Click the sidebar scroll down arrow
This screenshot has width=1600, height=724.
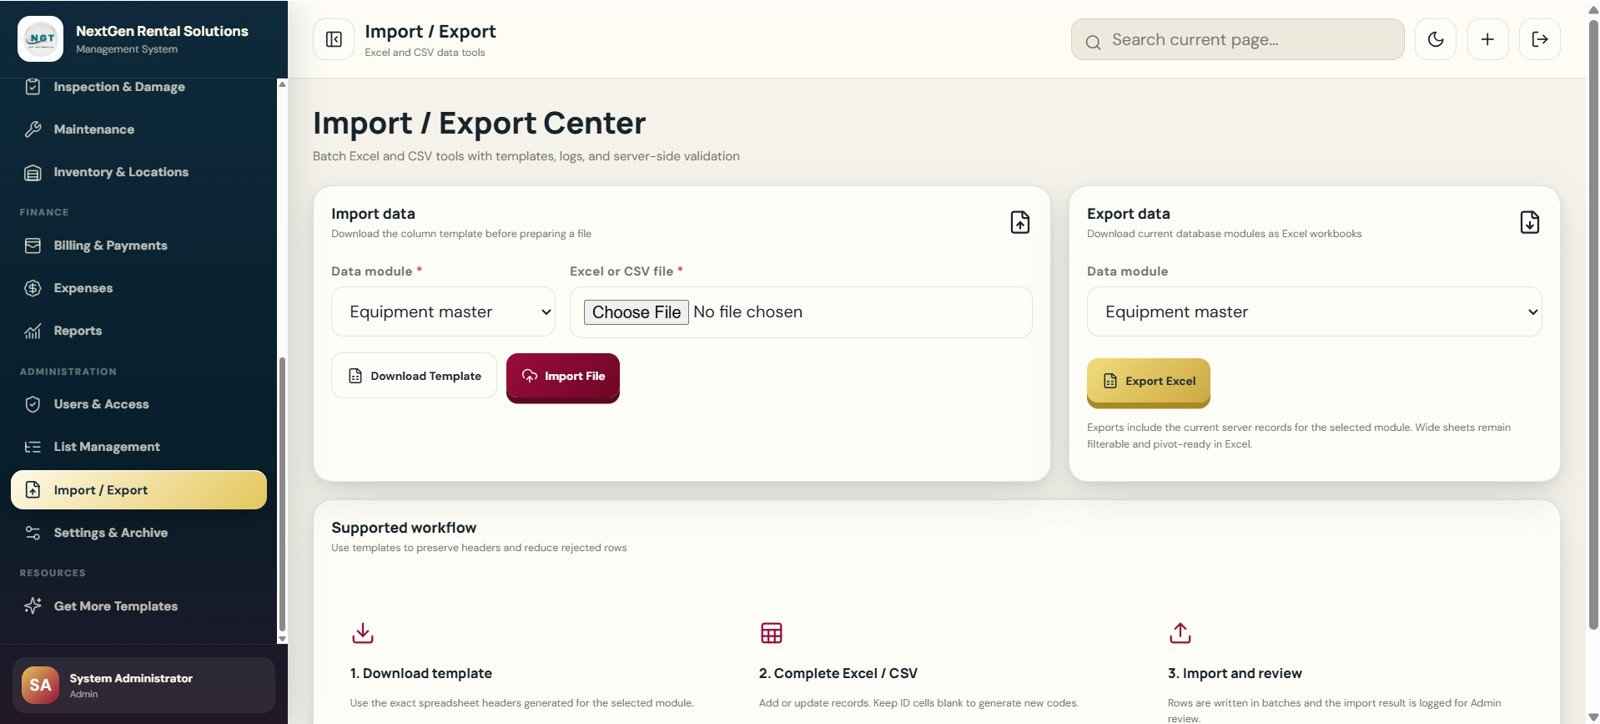[282, 638]
